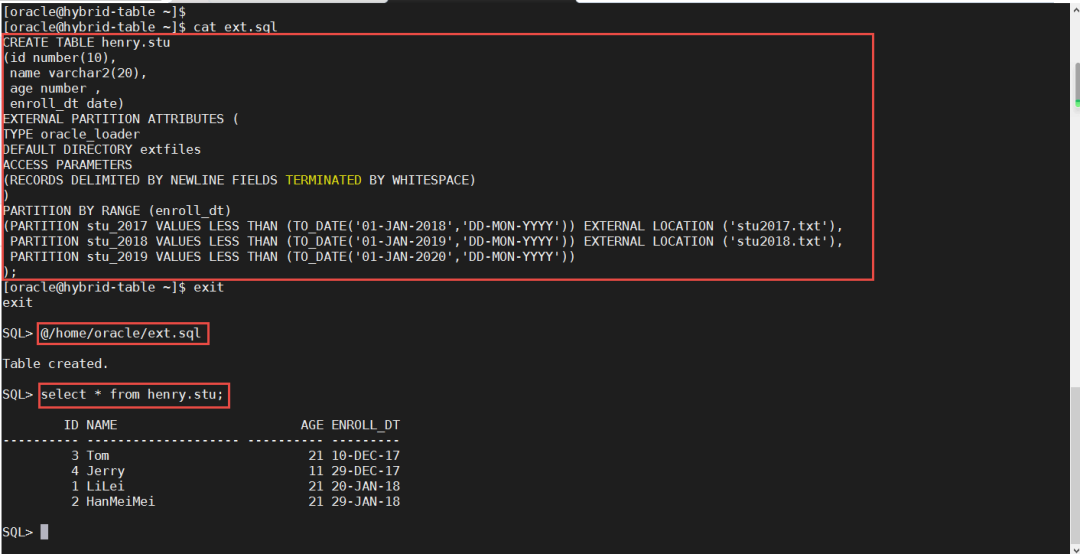This screenshot has height=554, width=1080.
Task: Click the NAME column header
Action: pyautogui.click(x=101, y=425)
